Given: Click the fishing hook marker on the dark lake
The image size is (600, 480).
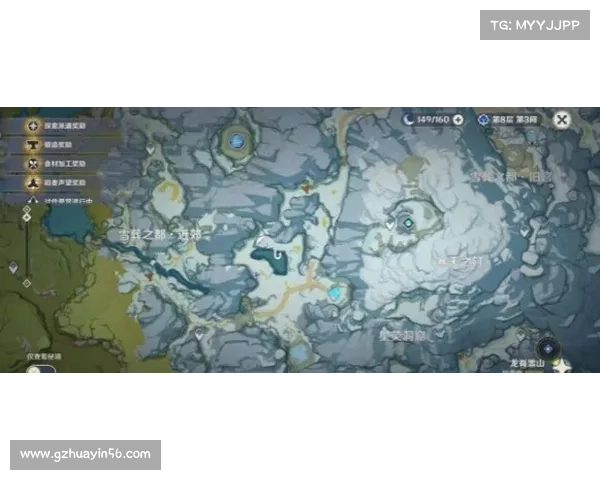Looking at the screenshot, I should (278, 254).
